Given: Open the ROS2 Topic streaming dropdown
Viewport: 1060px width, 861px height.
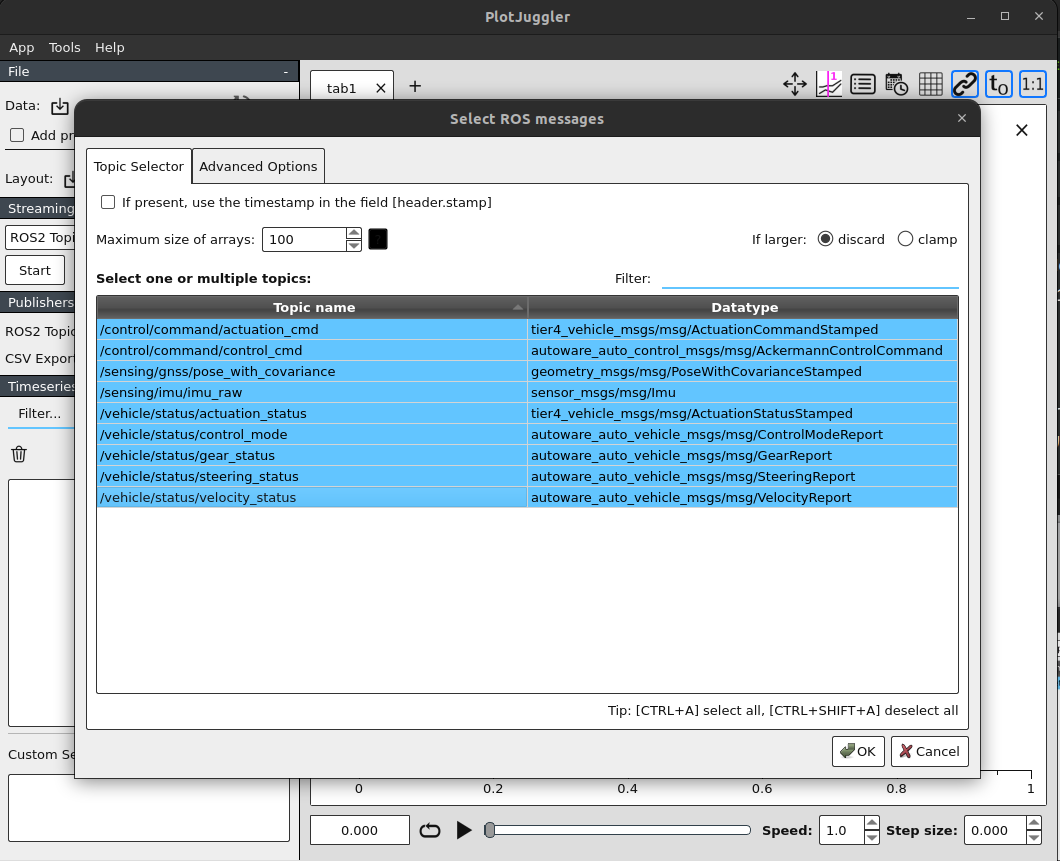Looking at the screenshot, I should (41, 238).
